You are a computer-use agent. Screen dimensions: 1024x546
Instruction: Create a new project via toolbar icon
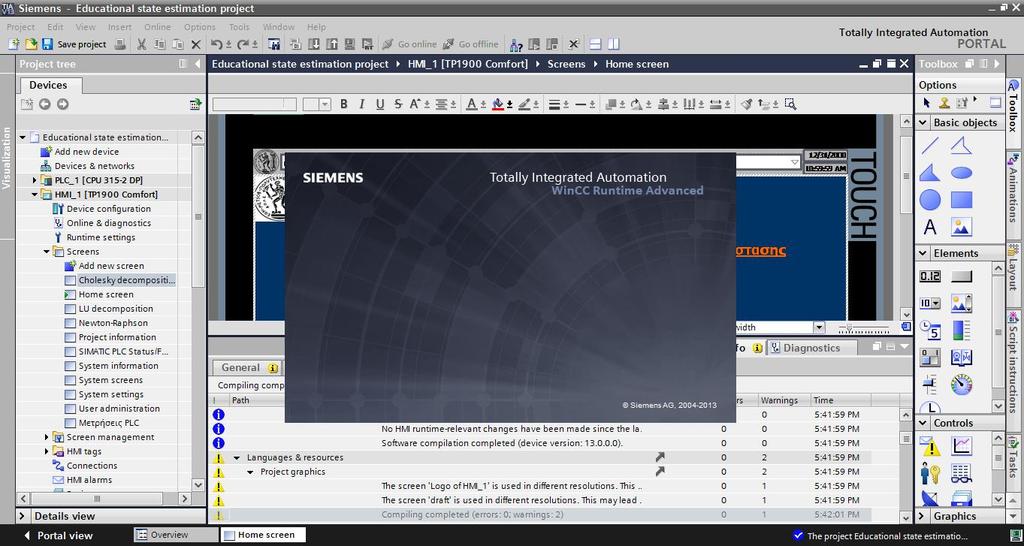[13, 44]
